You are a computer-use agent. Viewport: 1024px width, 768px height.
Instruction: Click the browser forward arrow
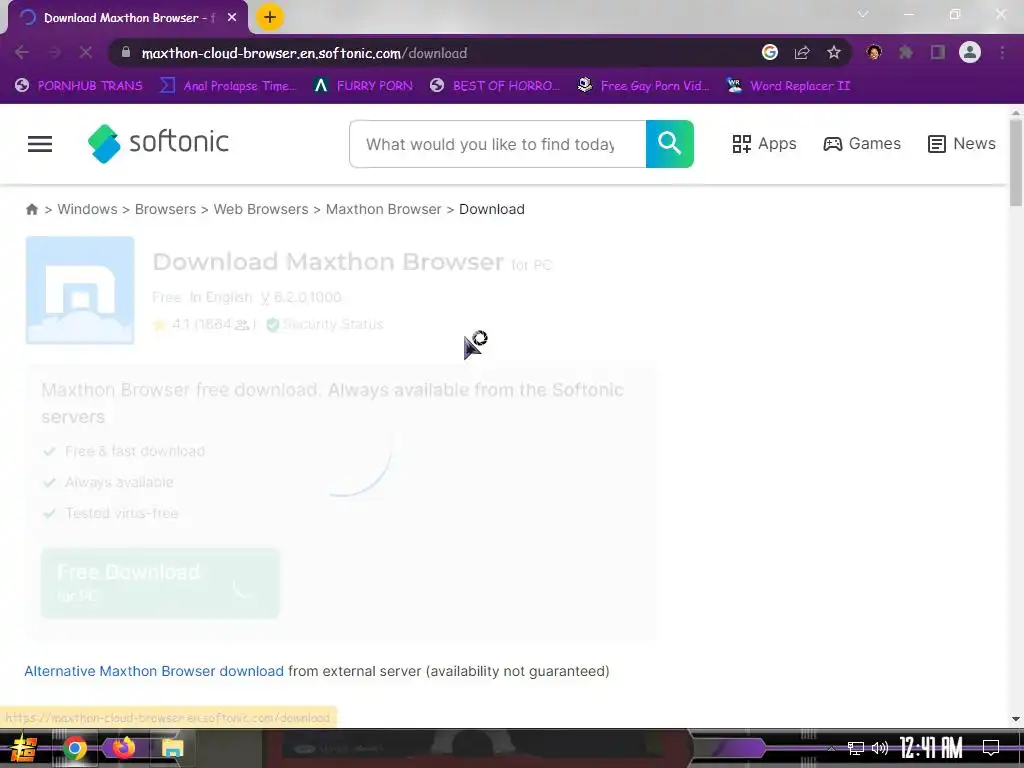tap(54, 53)
